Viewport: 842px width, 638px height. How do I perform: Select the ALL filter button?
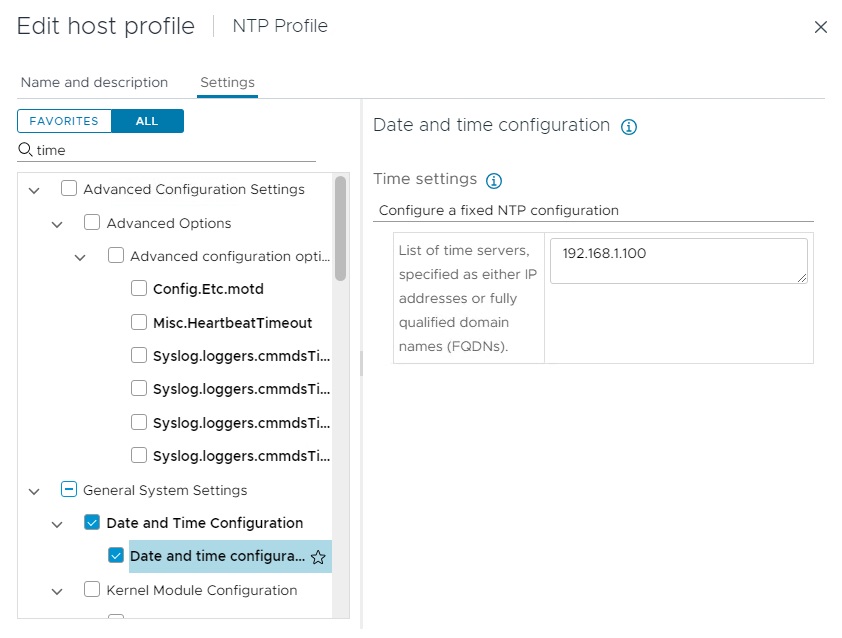pyautogui.click(x=147, y=121)
